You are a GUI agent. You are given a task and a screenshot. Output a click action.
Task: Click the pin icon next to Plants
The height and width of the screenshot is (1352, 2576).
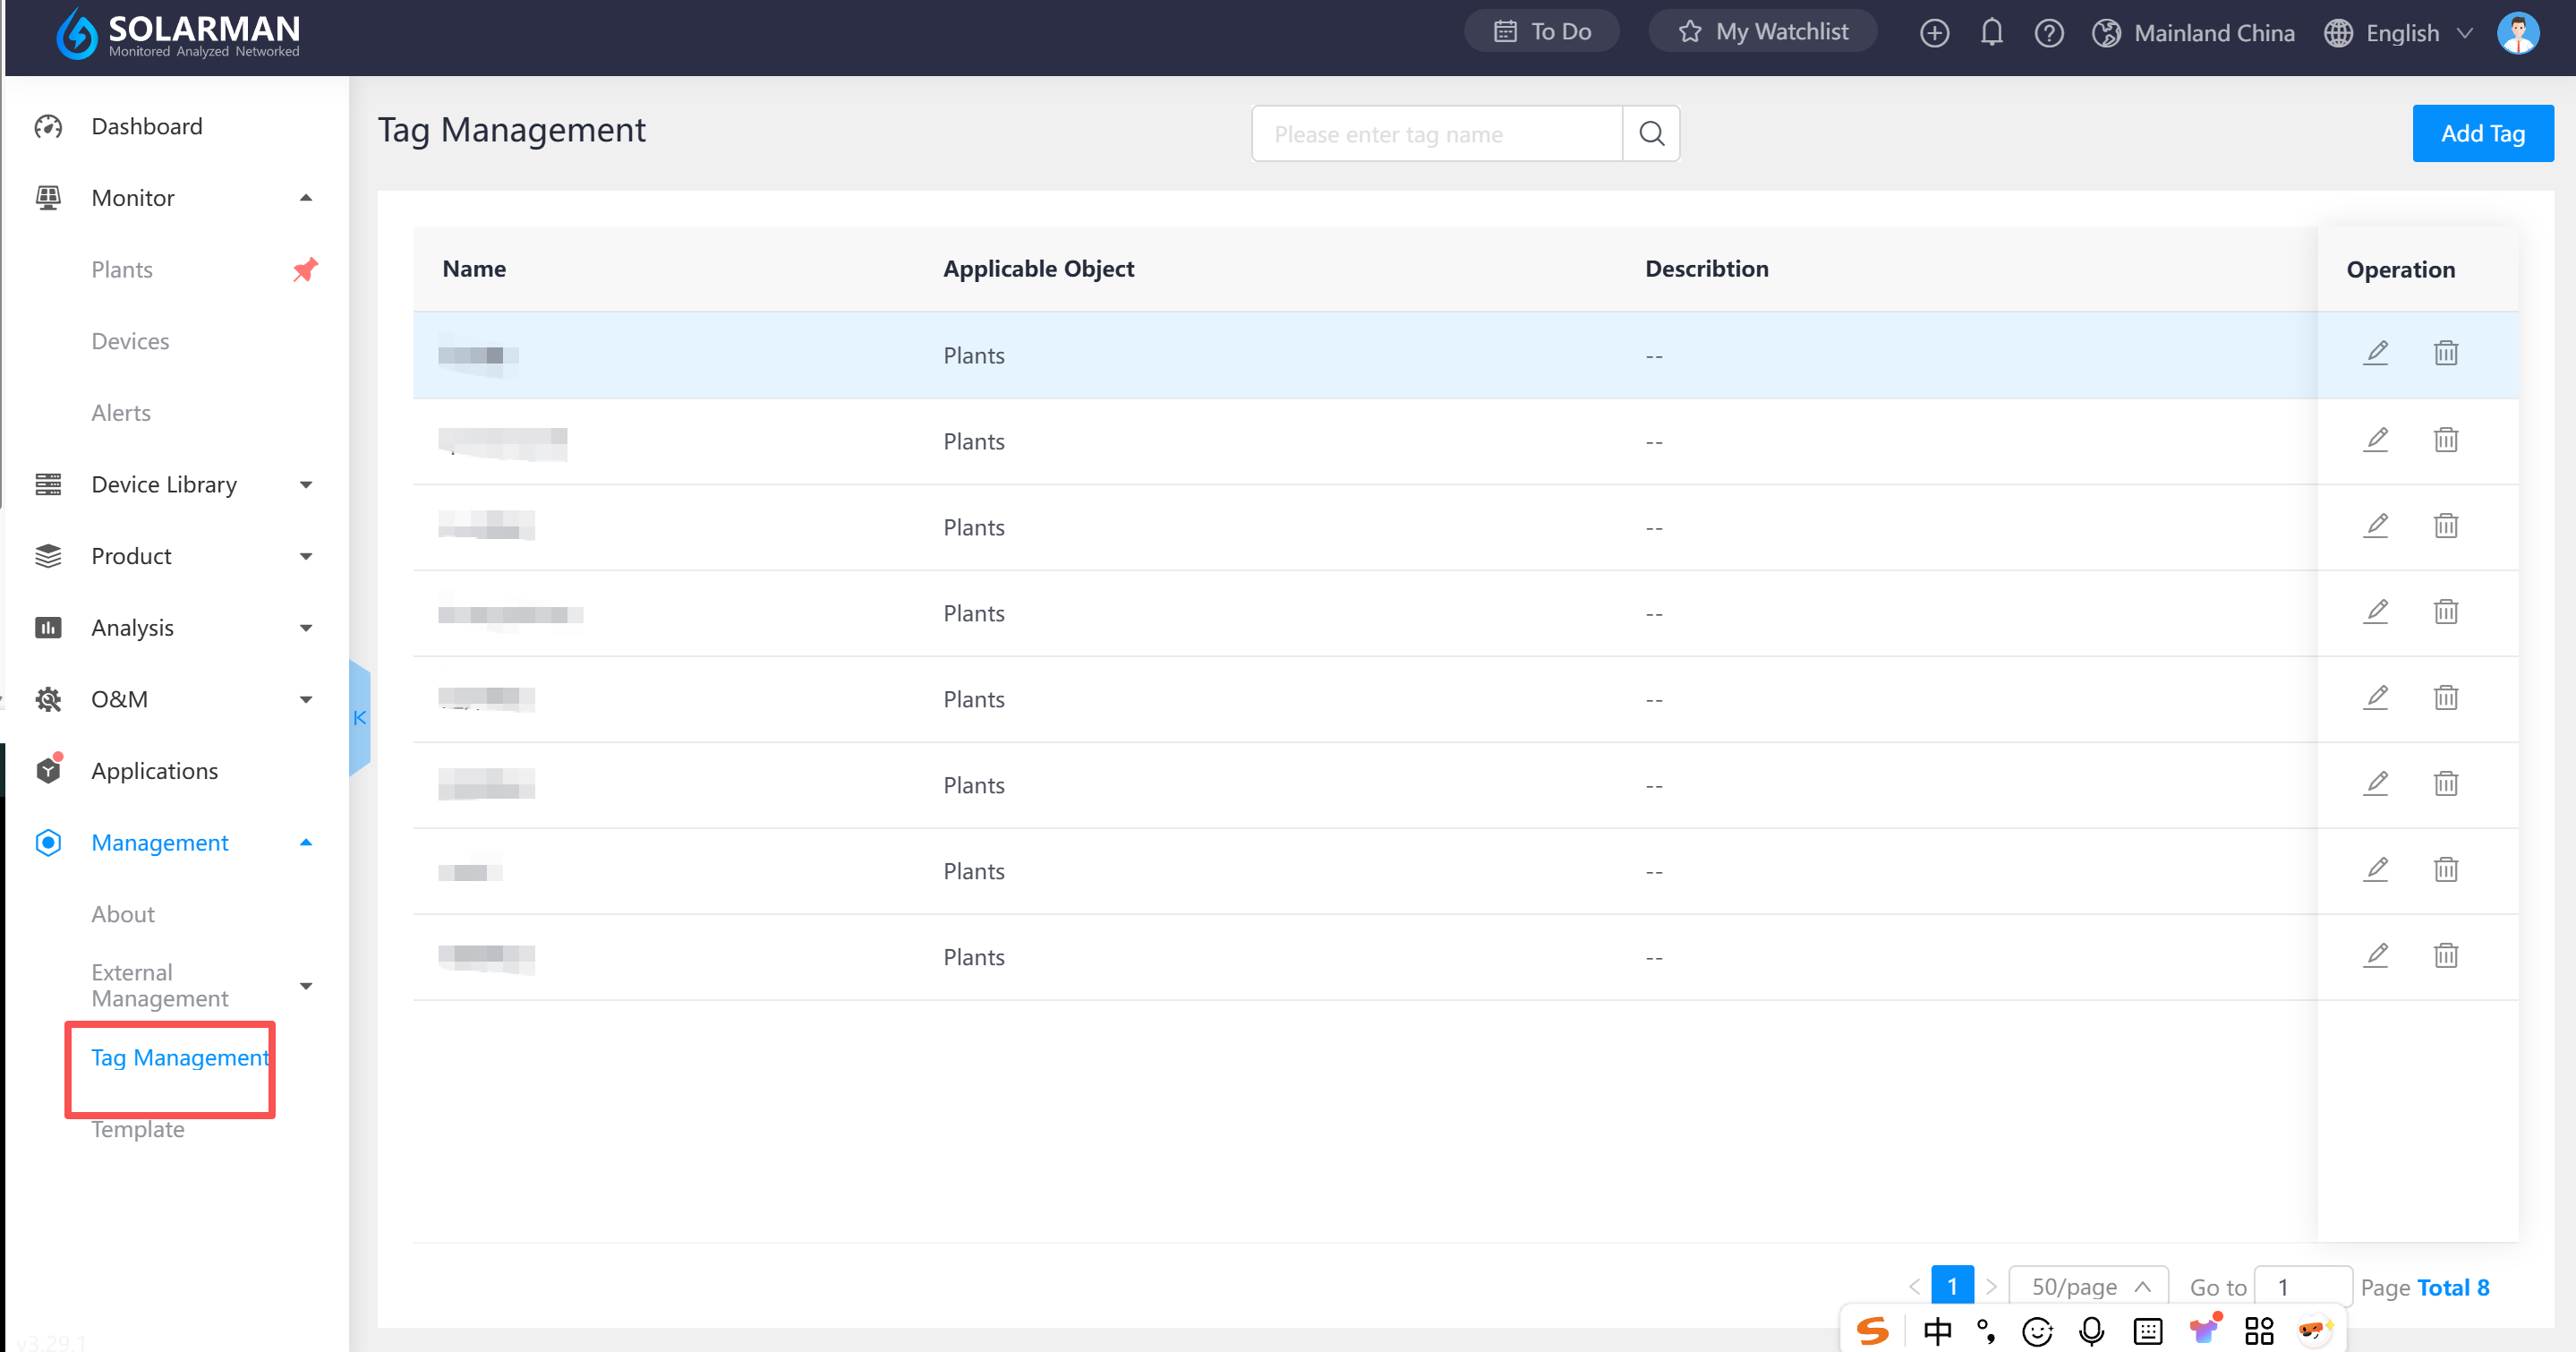305,269
